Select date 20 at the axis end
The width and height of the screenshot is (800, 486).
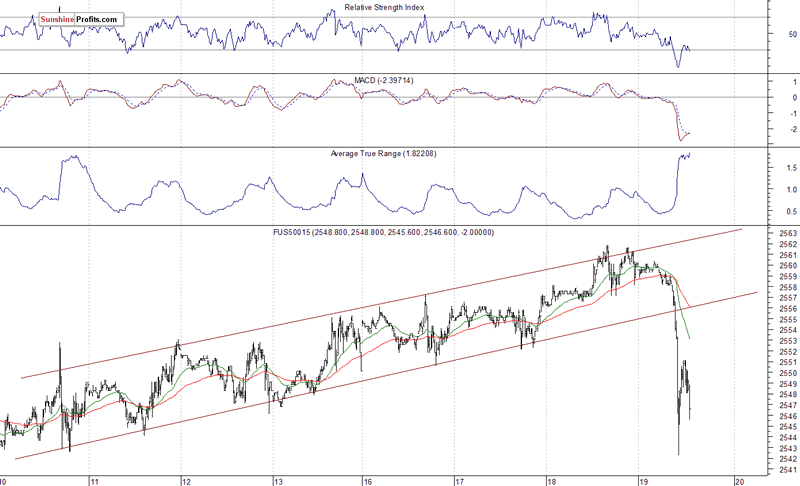pos(736,479)
